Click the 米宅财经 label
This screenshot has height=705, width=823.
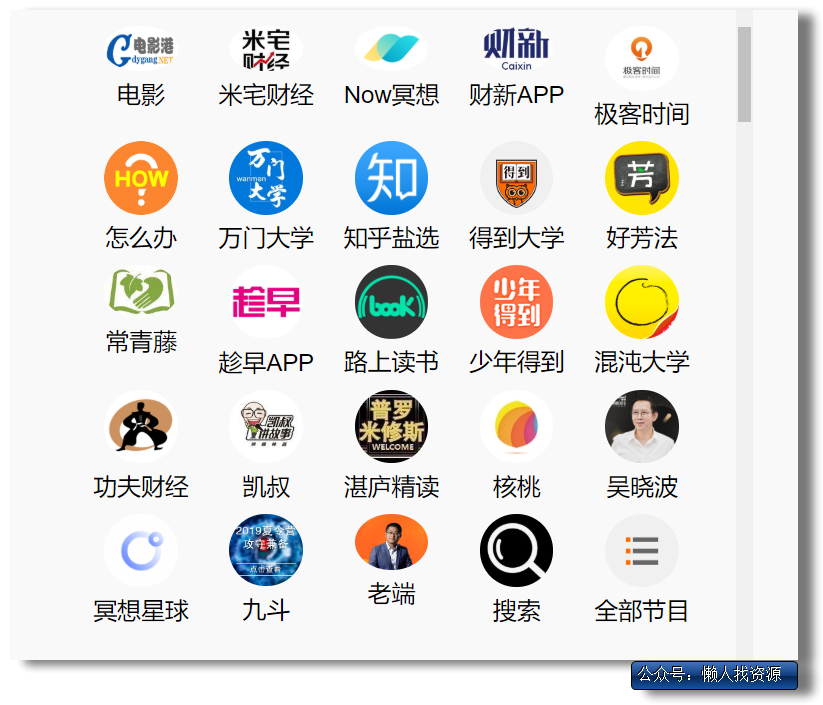[266, 95]
